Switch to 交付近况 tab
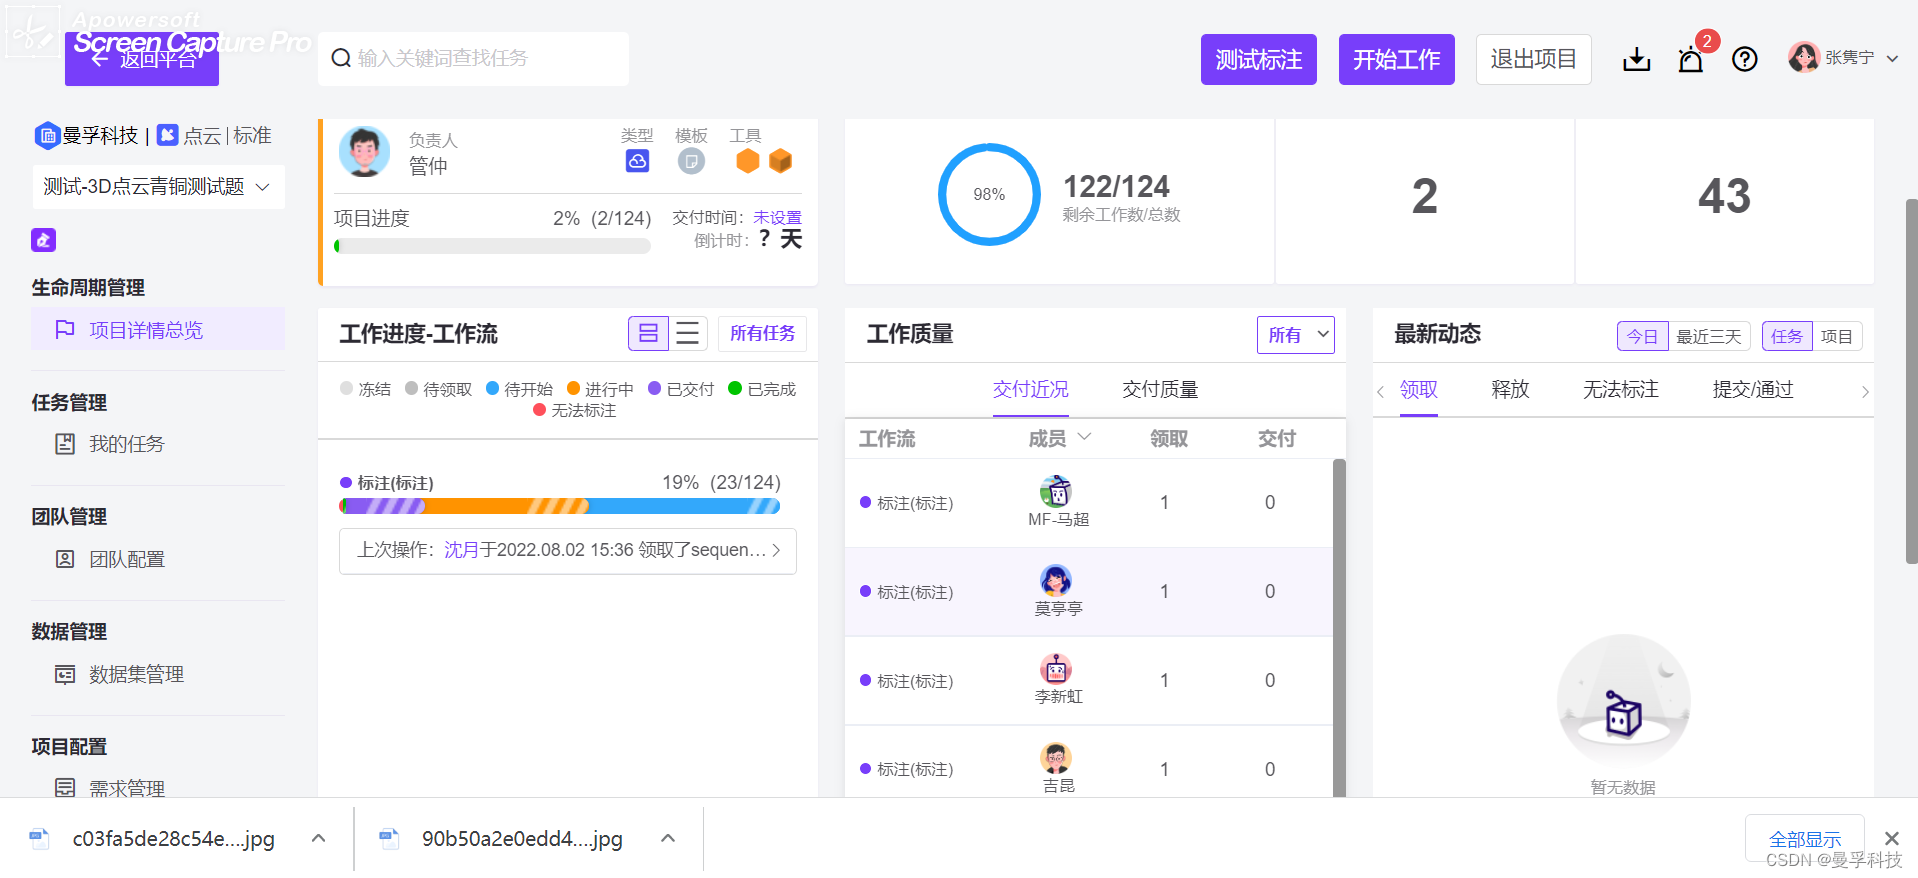 pos(1031,389)
